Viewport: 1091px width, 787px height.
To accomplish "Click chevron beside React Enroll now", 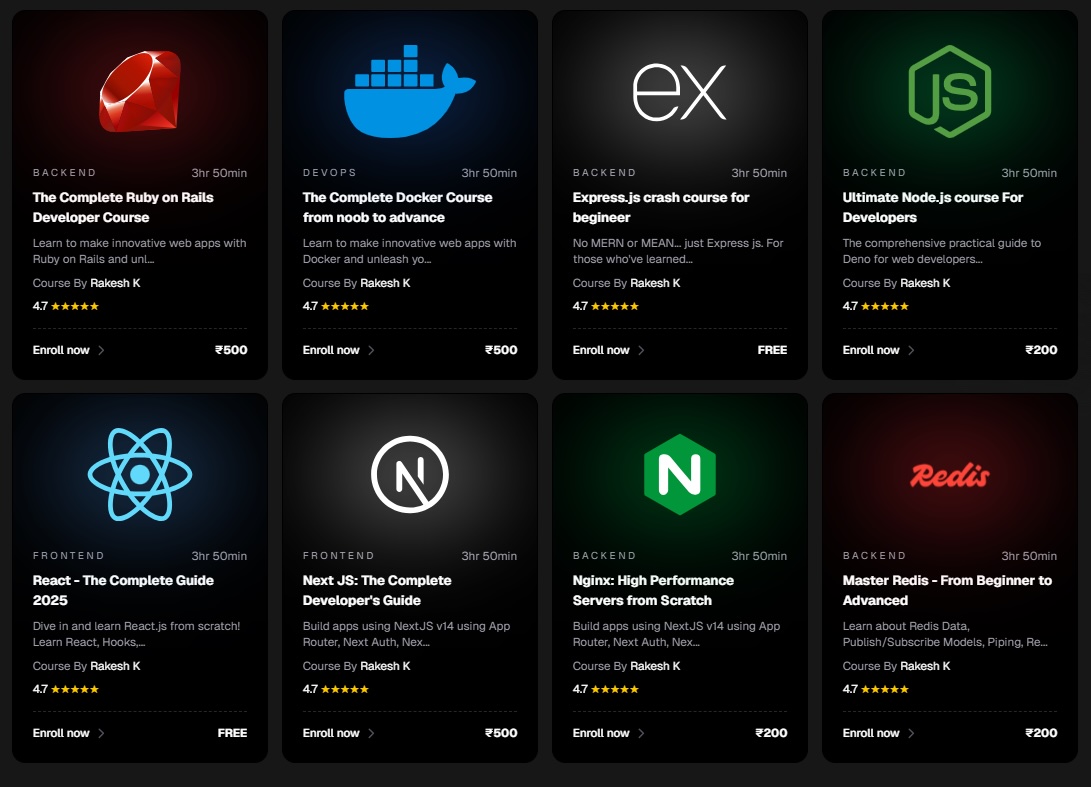I will click(x=101, y=733).
